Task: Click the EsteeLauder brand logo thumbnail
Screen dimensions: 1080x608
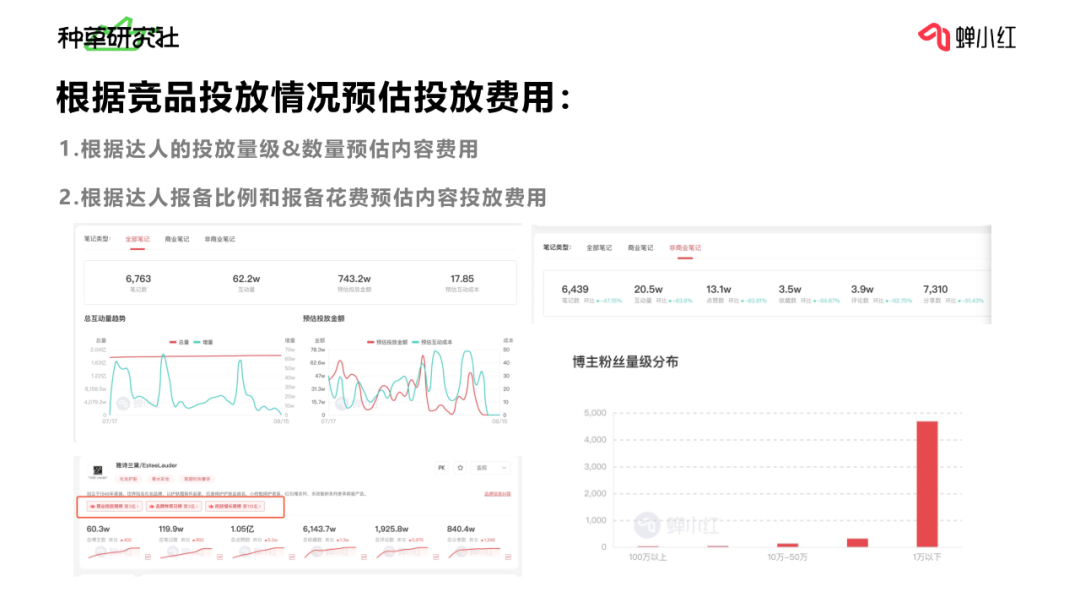Action: coord(98,472)
